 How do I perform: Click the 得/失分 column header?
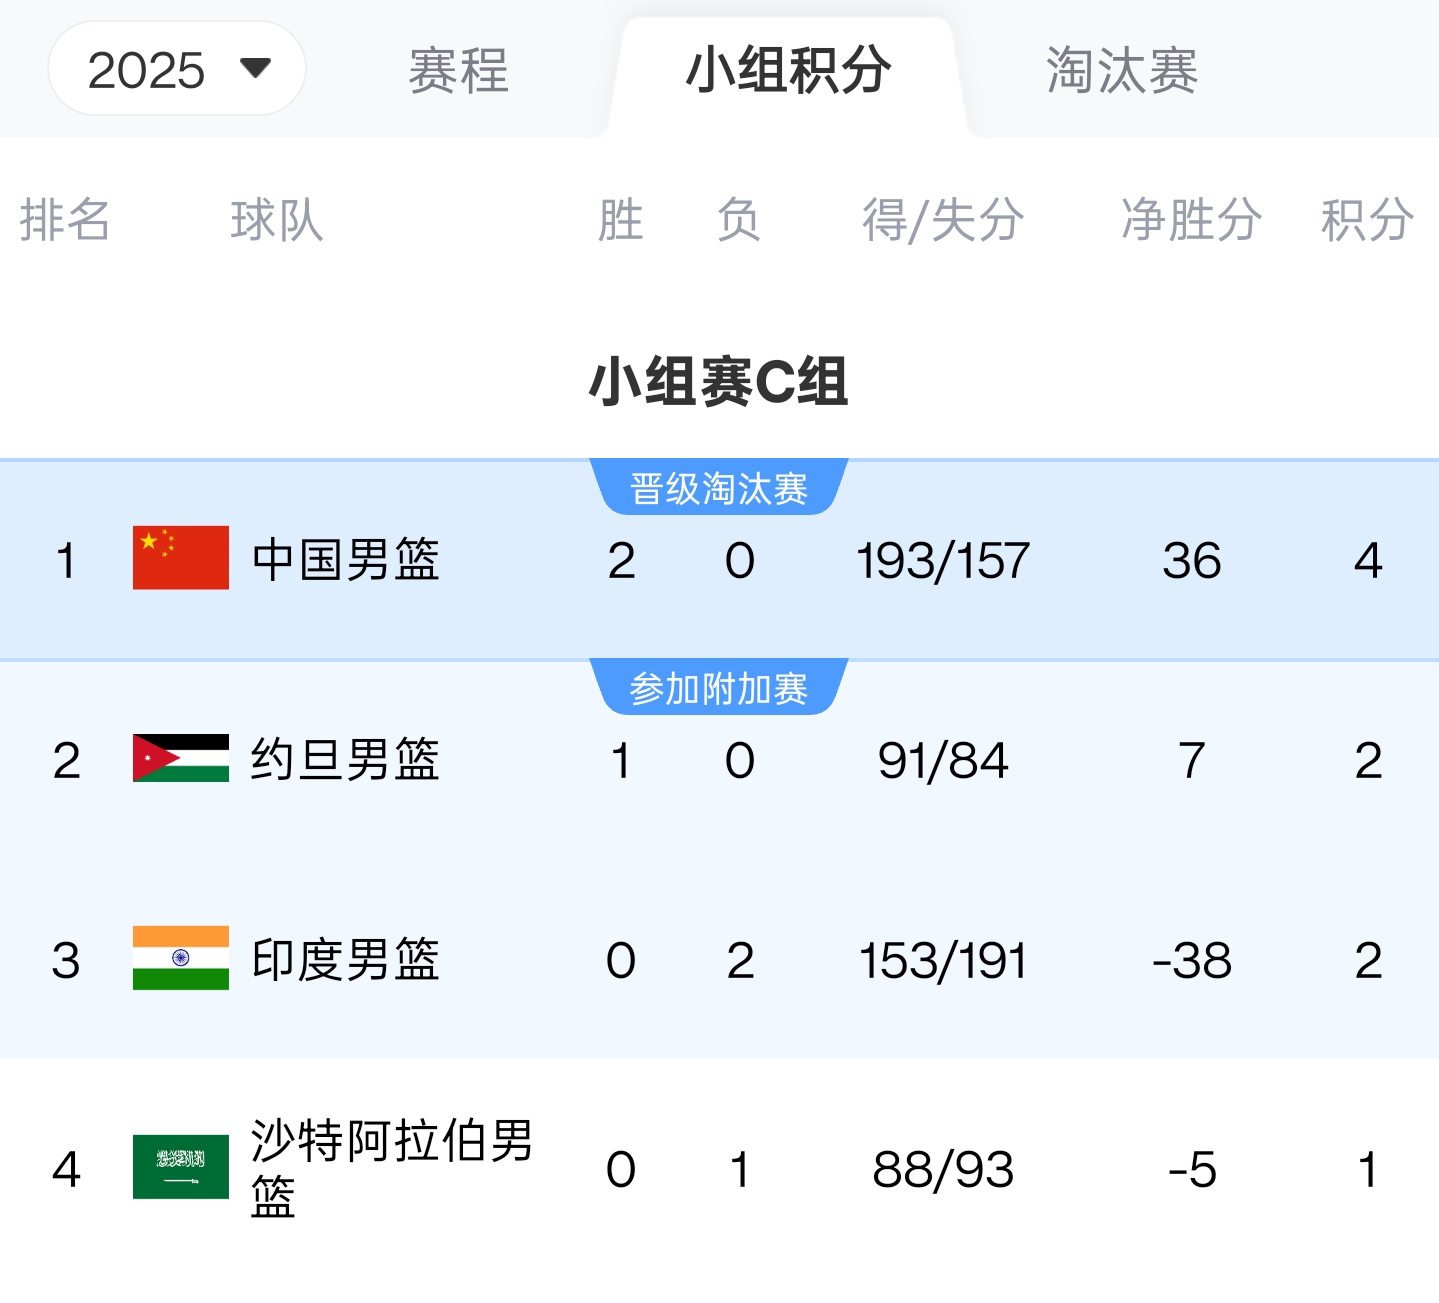[x=943, y=220]
